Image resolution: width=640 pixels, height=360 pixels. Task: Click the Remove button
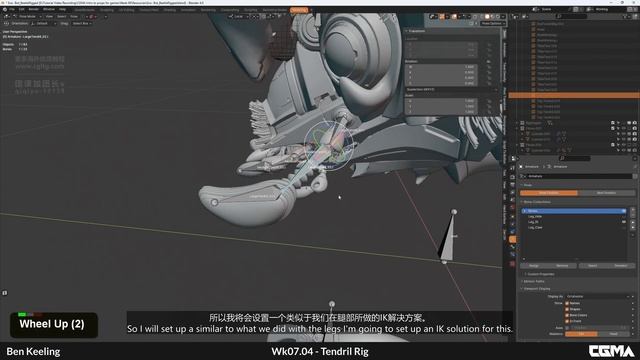click(x=562, y=266)
